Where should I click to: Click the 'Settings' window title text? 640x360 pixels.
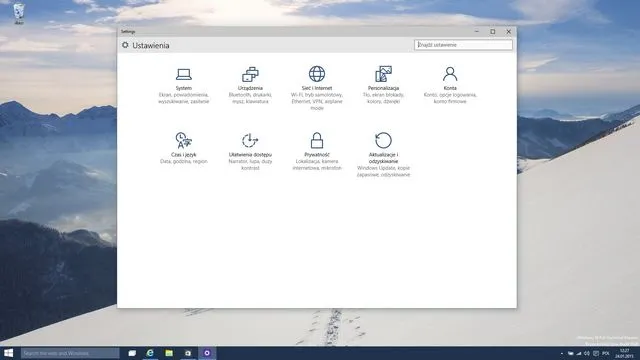(x=128, y=31)
